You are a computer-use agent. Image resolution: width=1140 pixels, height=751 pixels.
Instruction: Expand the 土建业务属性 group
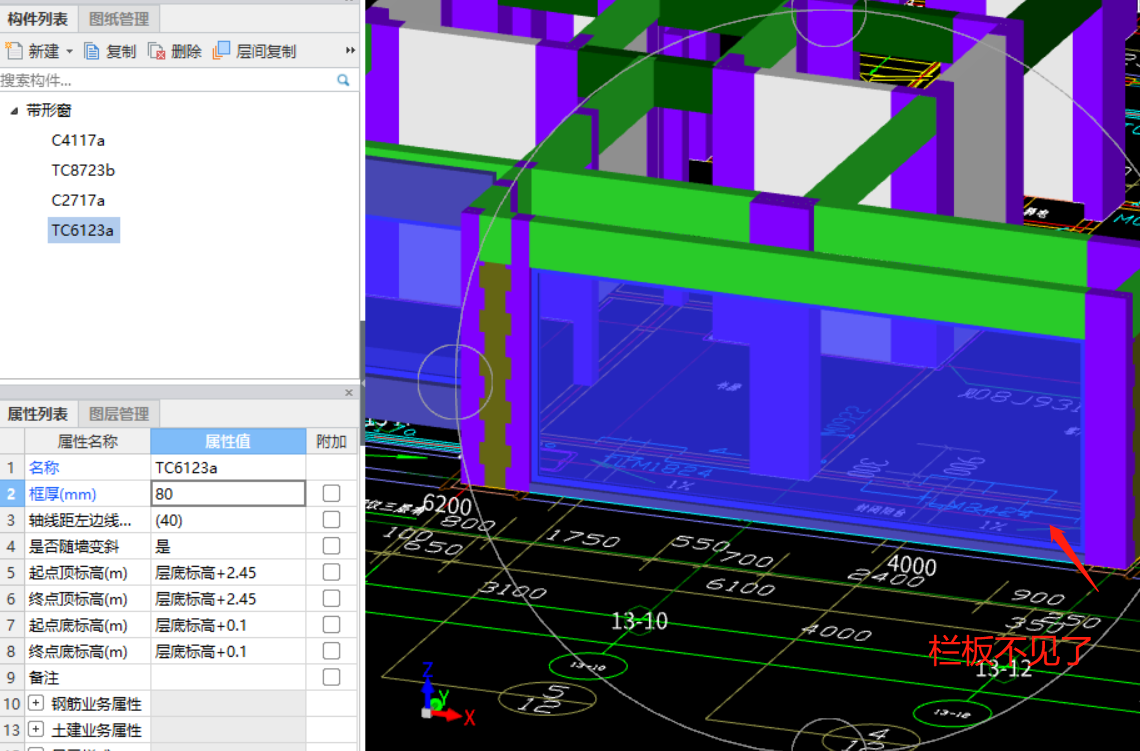coord(36,729)
